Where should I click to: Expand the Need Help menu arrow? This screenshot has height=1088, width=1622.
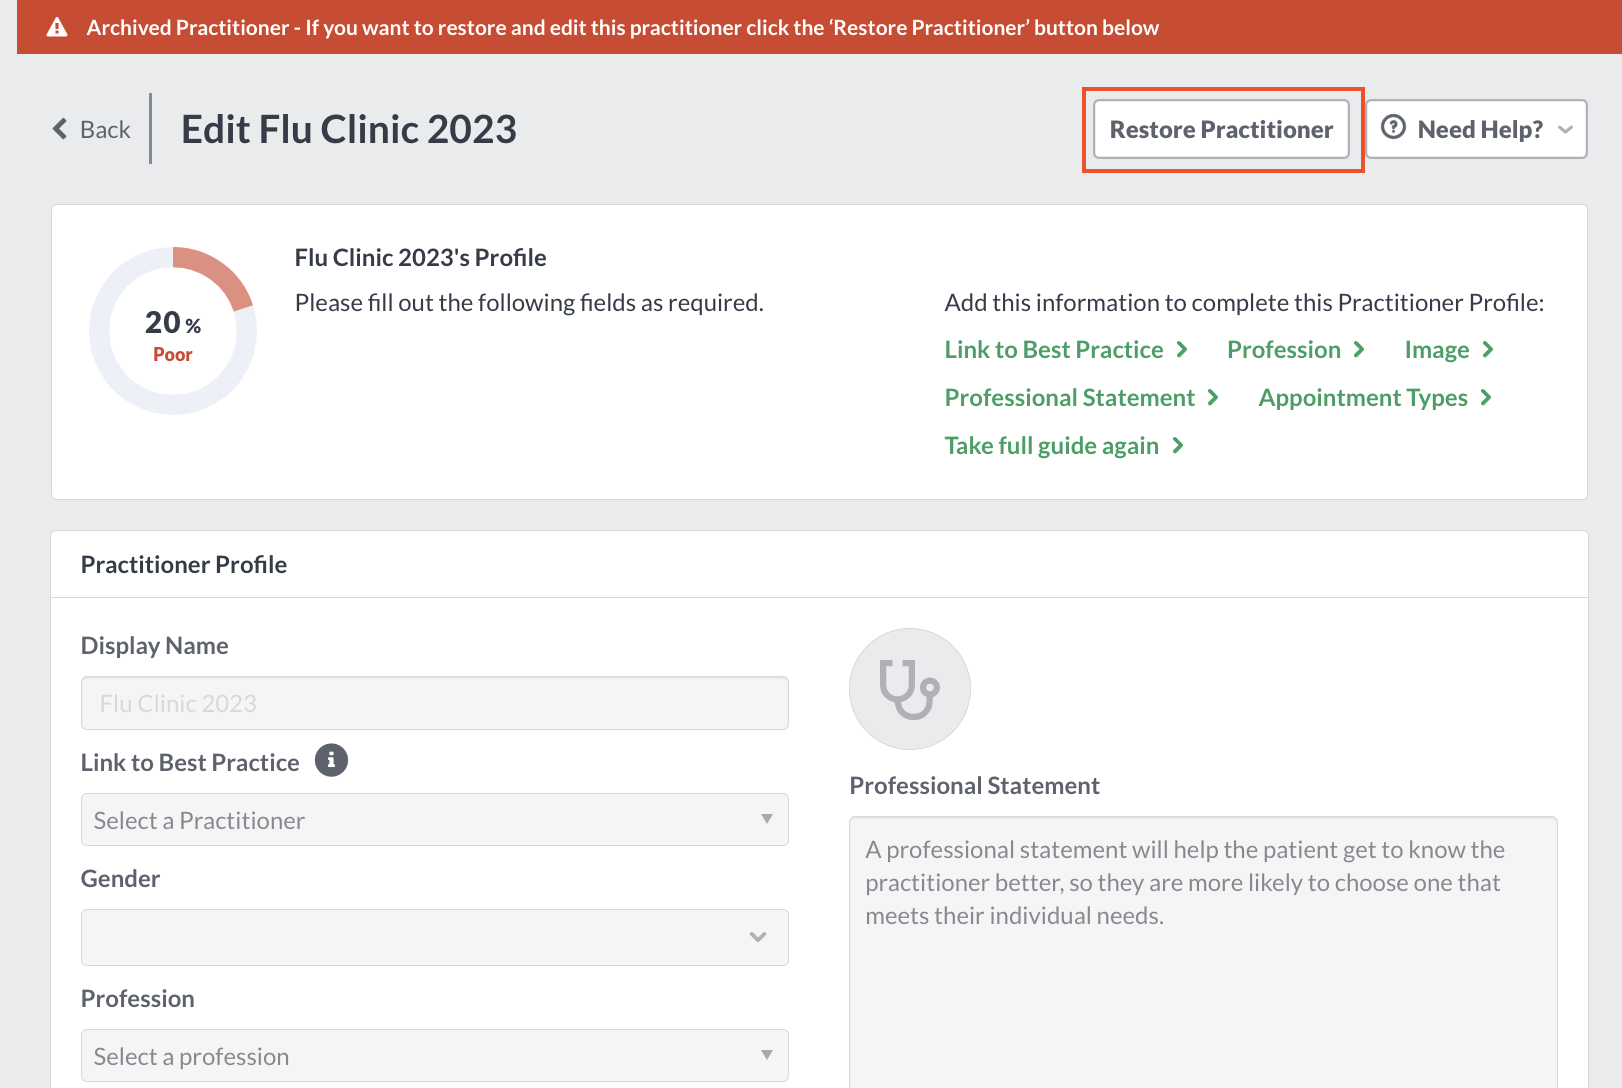[1565, 129]
